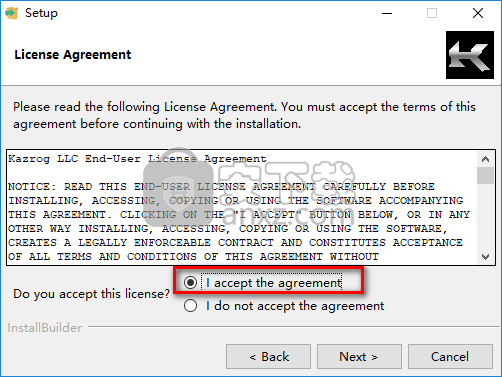Click the Kazrog K logo image
The width and height of the screenshot is (502, 377).
tap(470, 55)
